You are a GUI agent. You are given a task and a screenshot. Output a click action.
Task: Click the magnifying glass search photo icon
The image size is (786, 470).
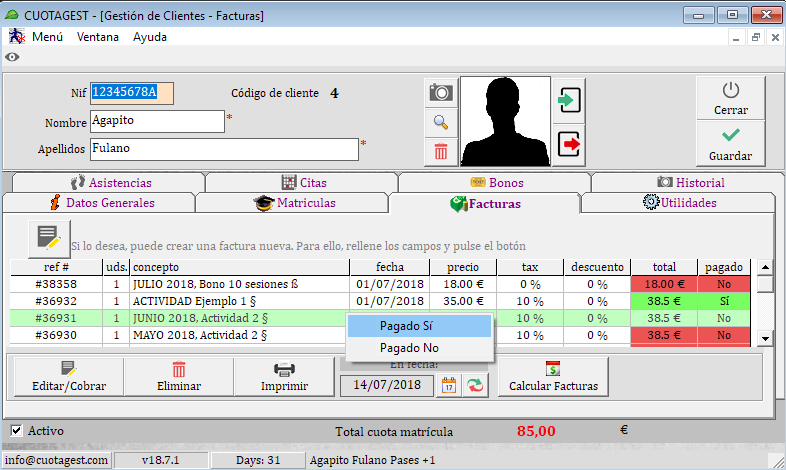pos(440,123)
